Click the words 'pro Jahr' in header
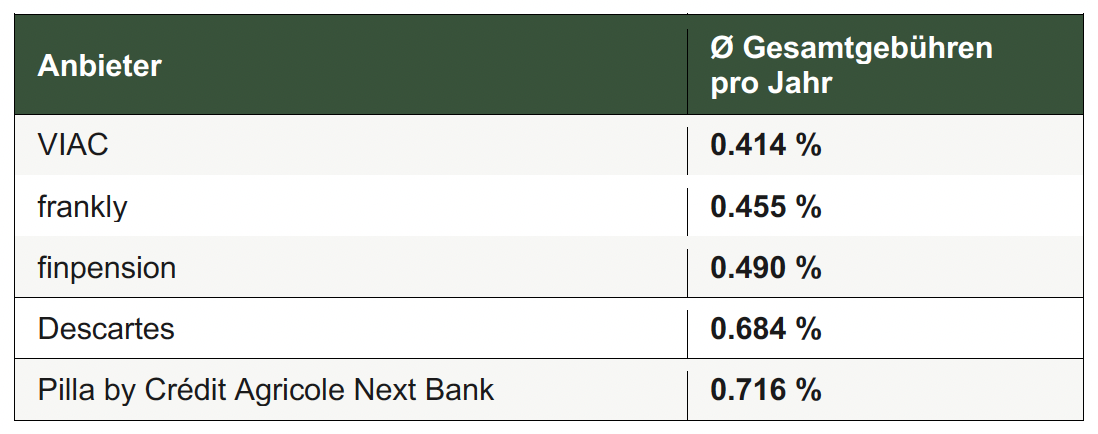Image resolution: width=1098 pixels, height=434 pixels. [x=771, y=84]
